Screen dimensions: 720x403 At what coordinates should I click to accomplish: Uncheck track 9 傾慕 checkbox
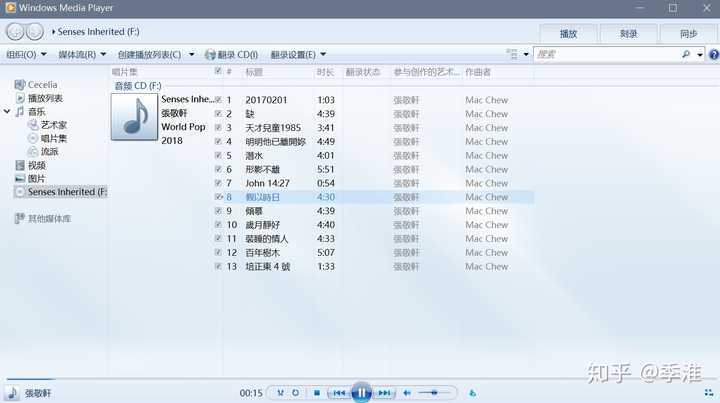coord(218,211)
